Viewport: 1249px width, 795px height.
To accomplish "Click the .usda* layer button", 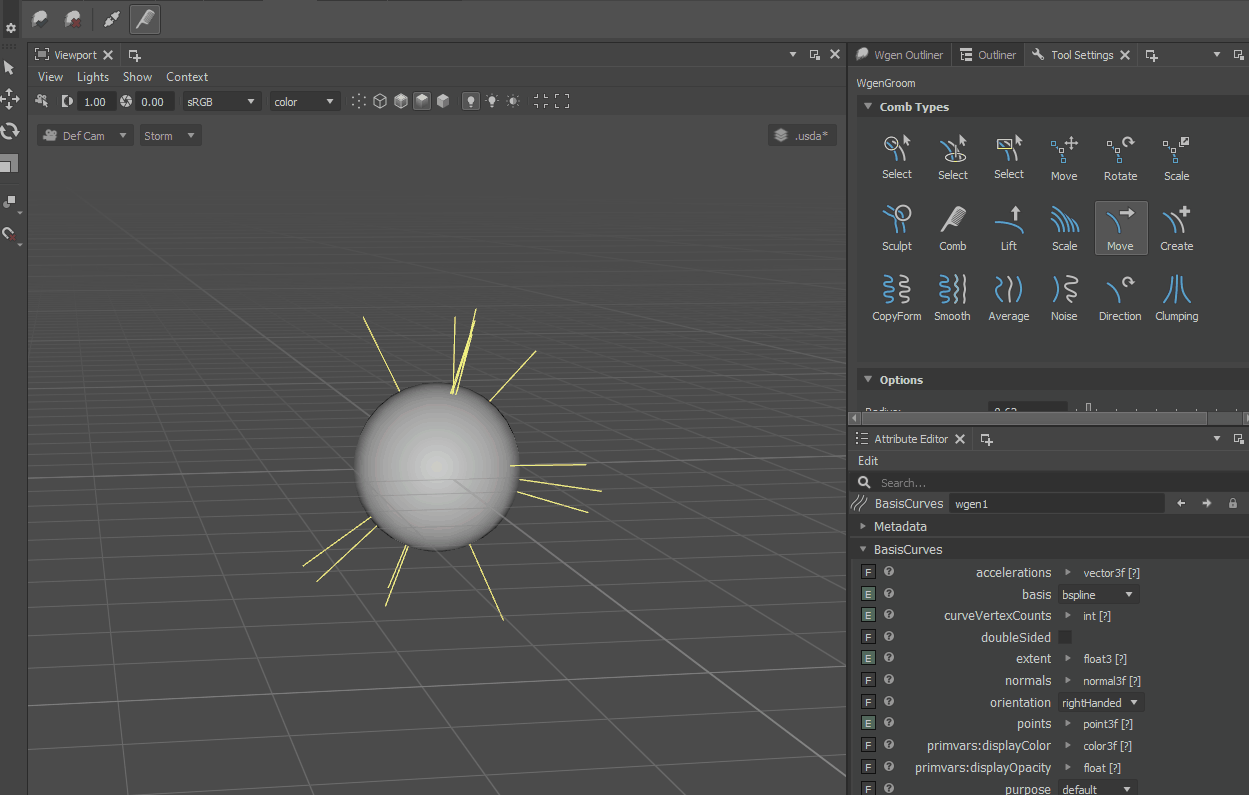I will 802,135.
